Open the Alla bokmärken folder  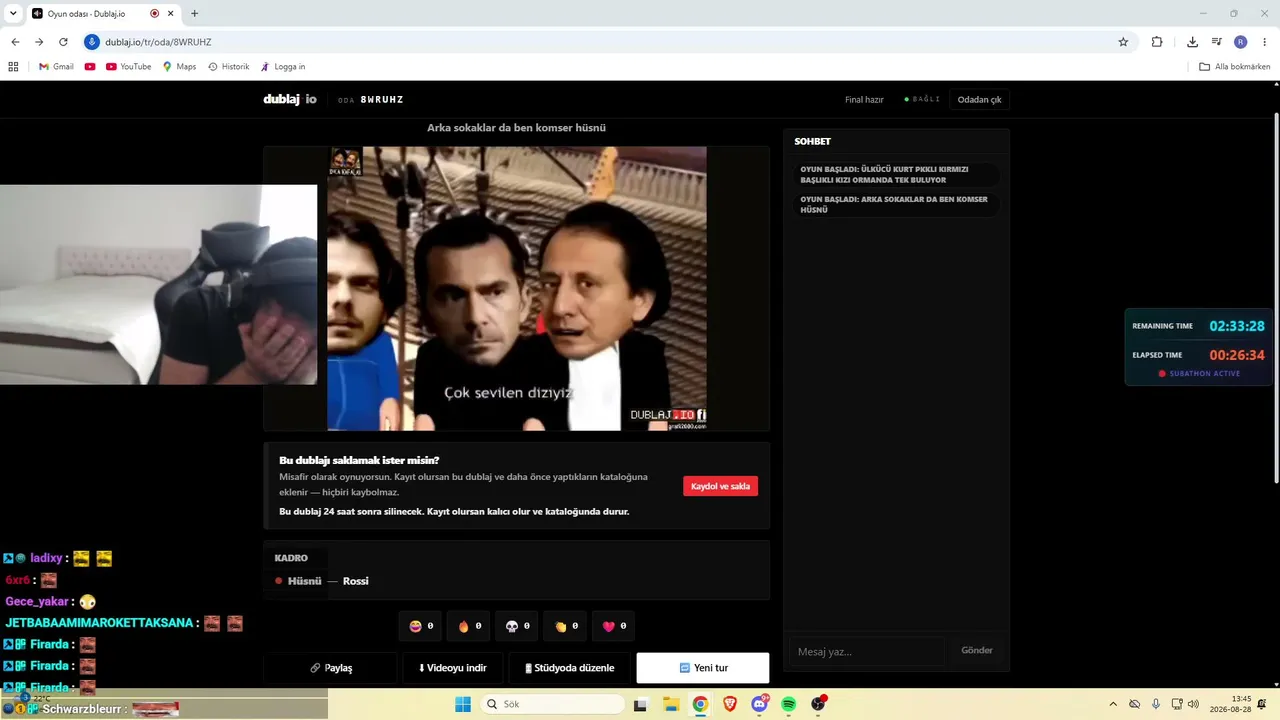coord(1235,67)
